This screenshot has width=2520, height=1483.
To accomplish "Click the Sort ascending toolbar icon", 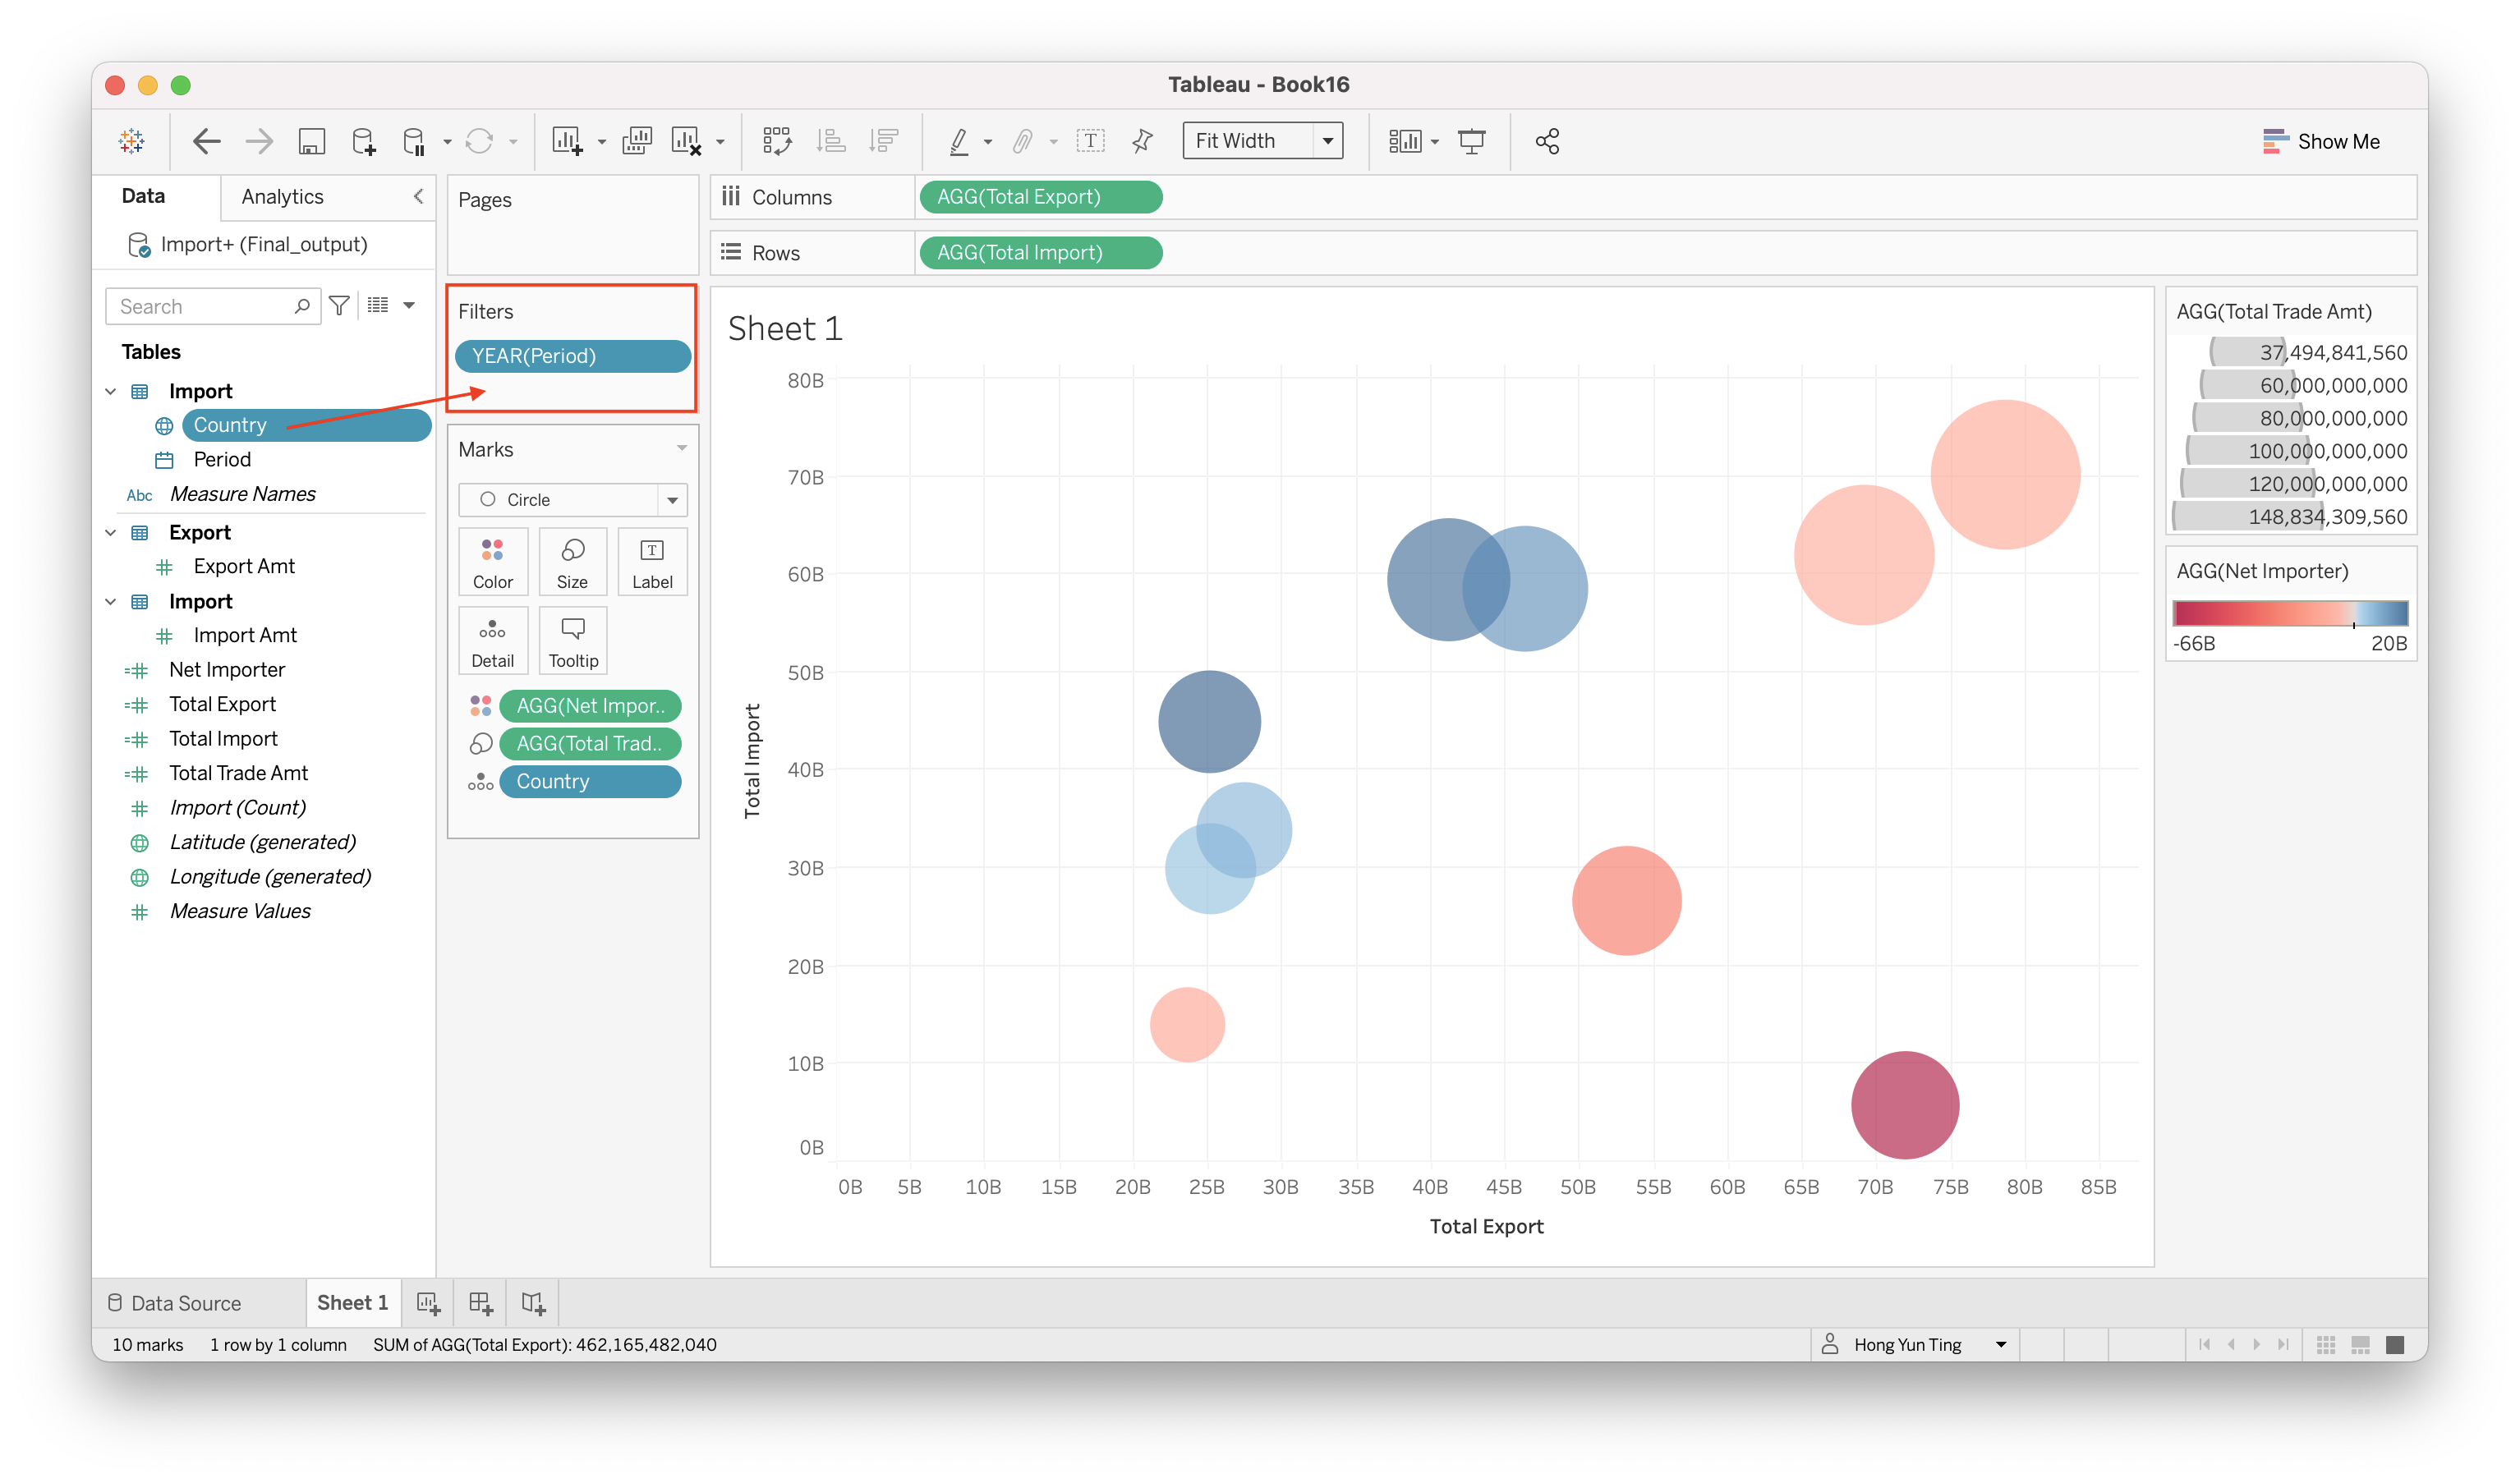I will pyautogui.click(x=830, y=141).
